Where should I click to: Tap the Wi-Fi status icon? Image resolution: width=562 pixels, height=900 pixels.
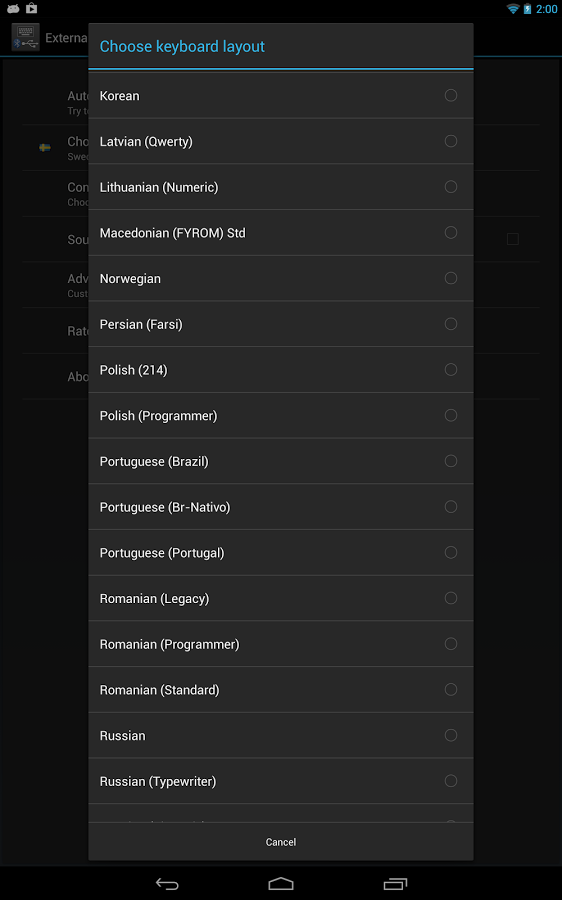513,9
